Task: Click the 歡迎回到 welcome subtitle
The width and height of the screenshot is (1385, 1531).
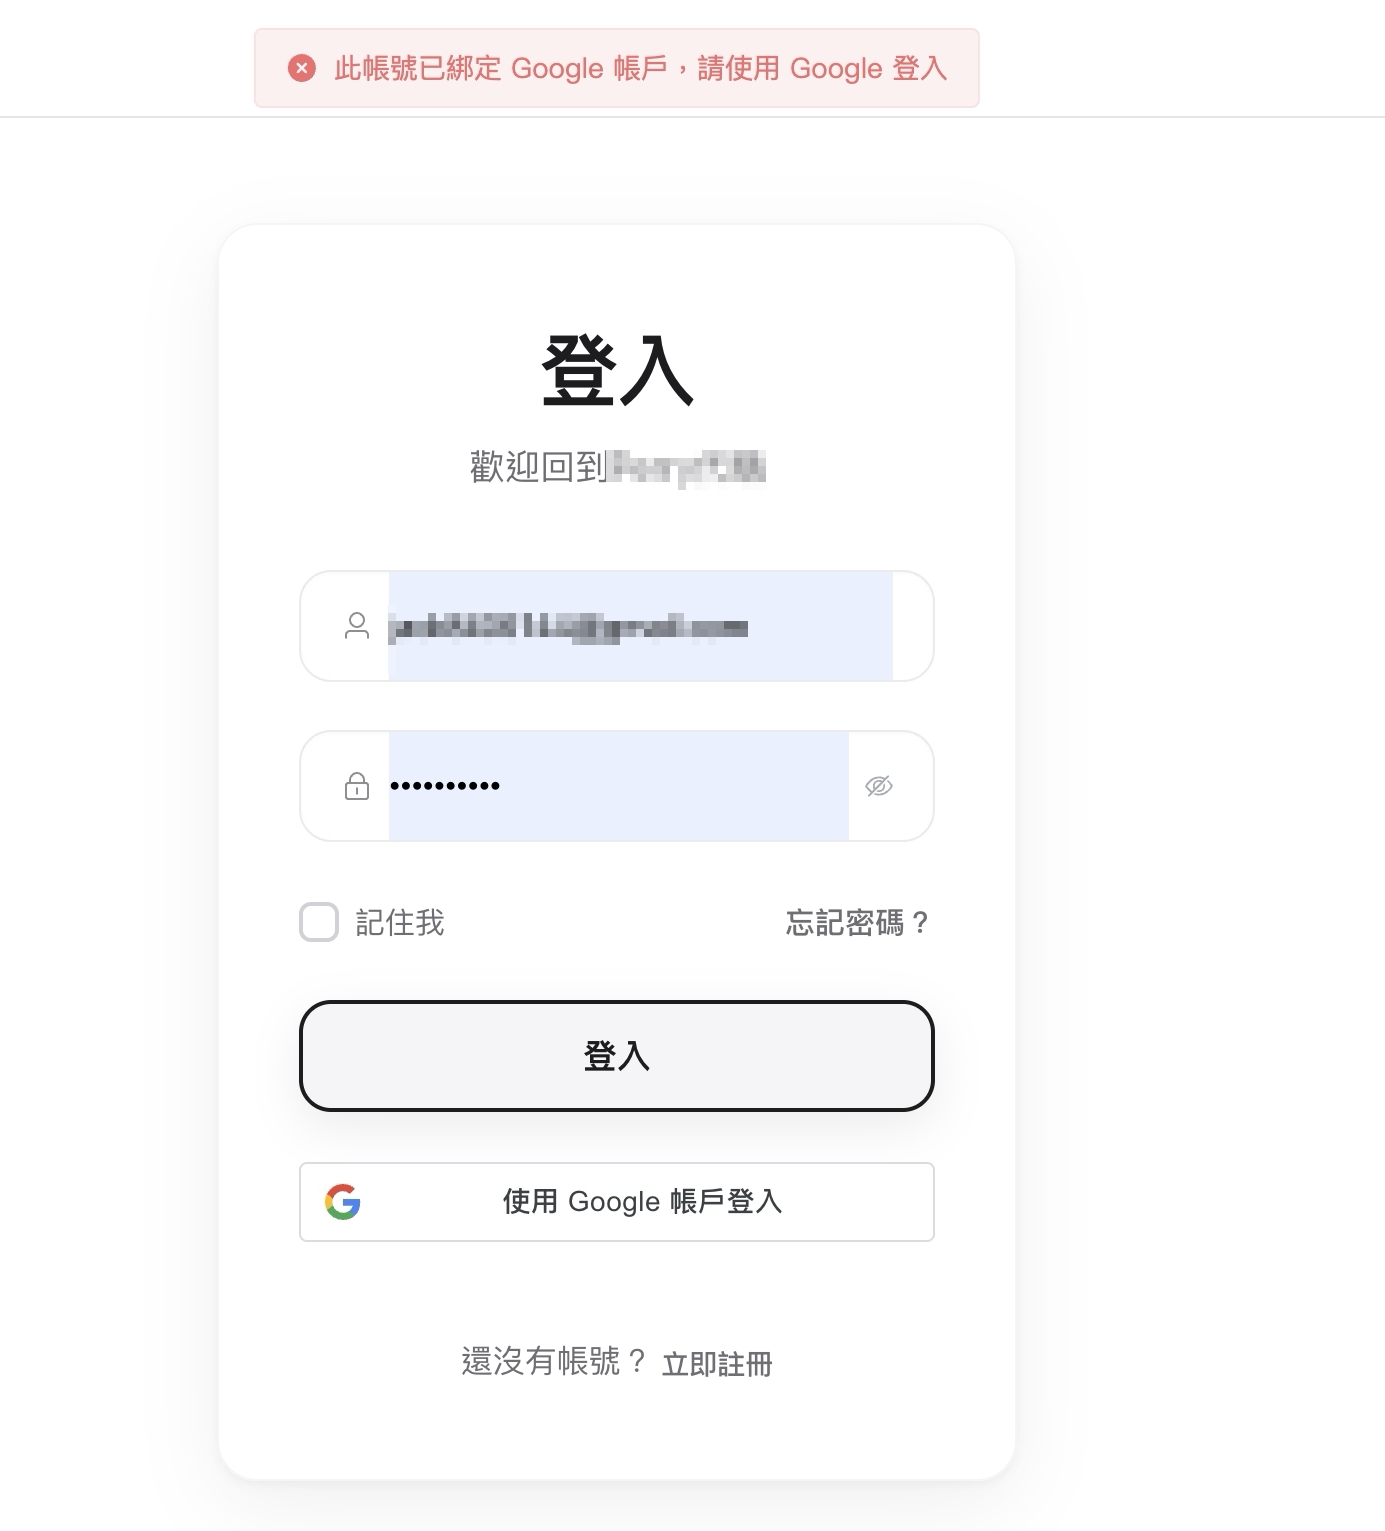Action: (x=538, y=467)
